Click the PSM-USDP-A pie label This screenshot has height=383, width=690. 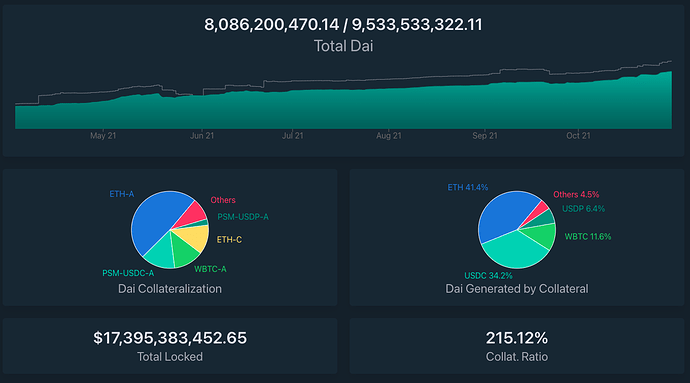click(243, 217)
